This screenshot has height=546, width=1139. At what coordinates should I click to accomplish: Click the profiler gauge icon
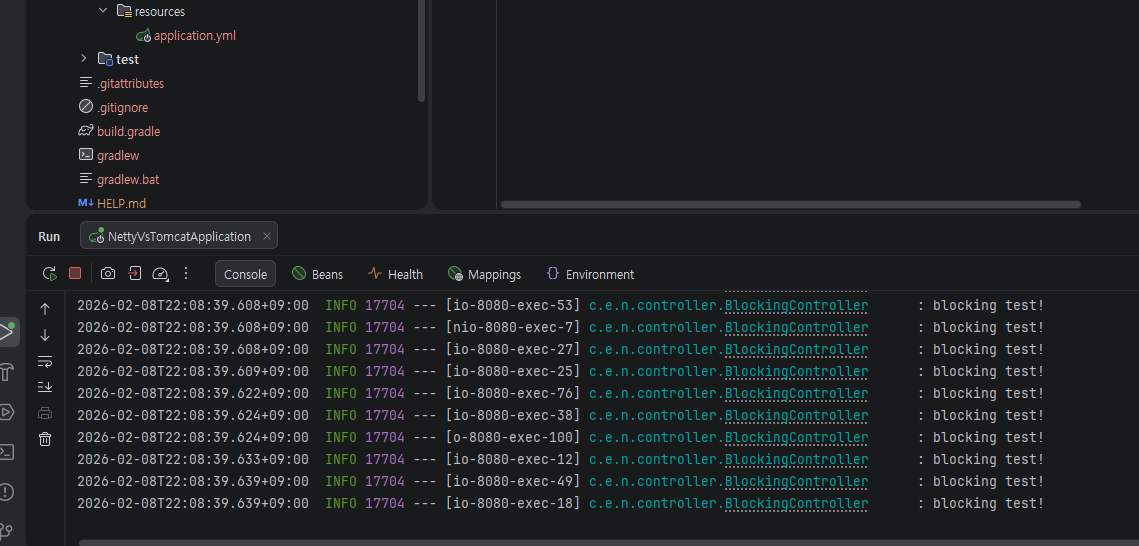[x=161, y=274]
